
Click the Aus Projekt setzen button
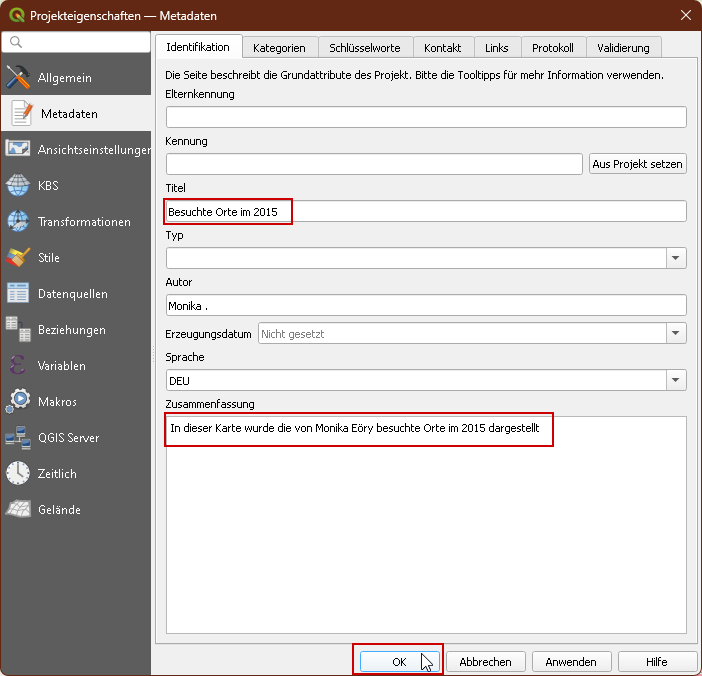(638, 164)
